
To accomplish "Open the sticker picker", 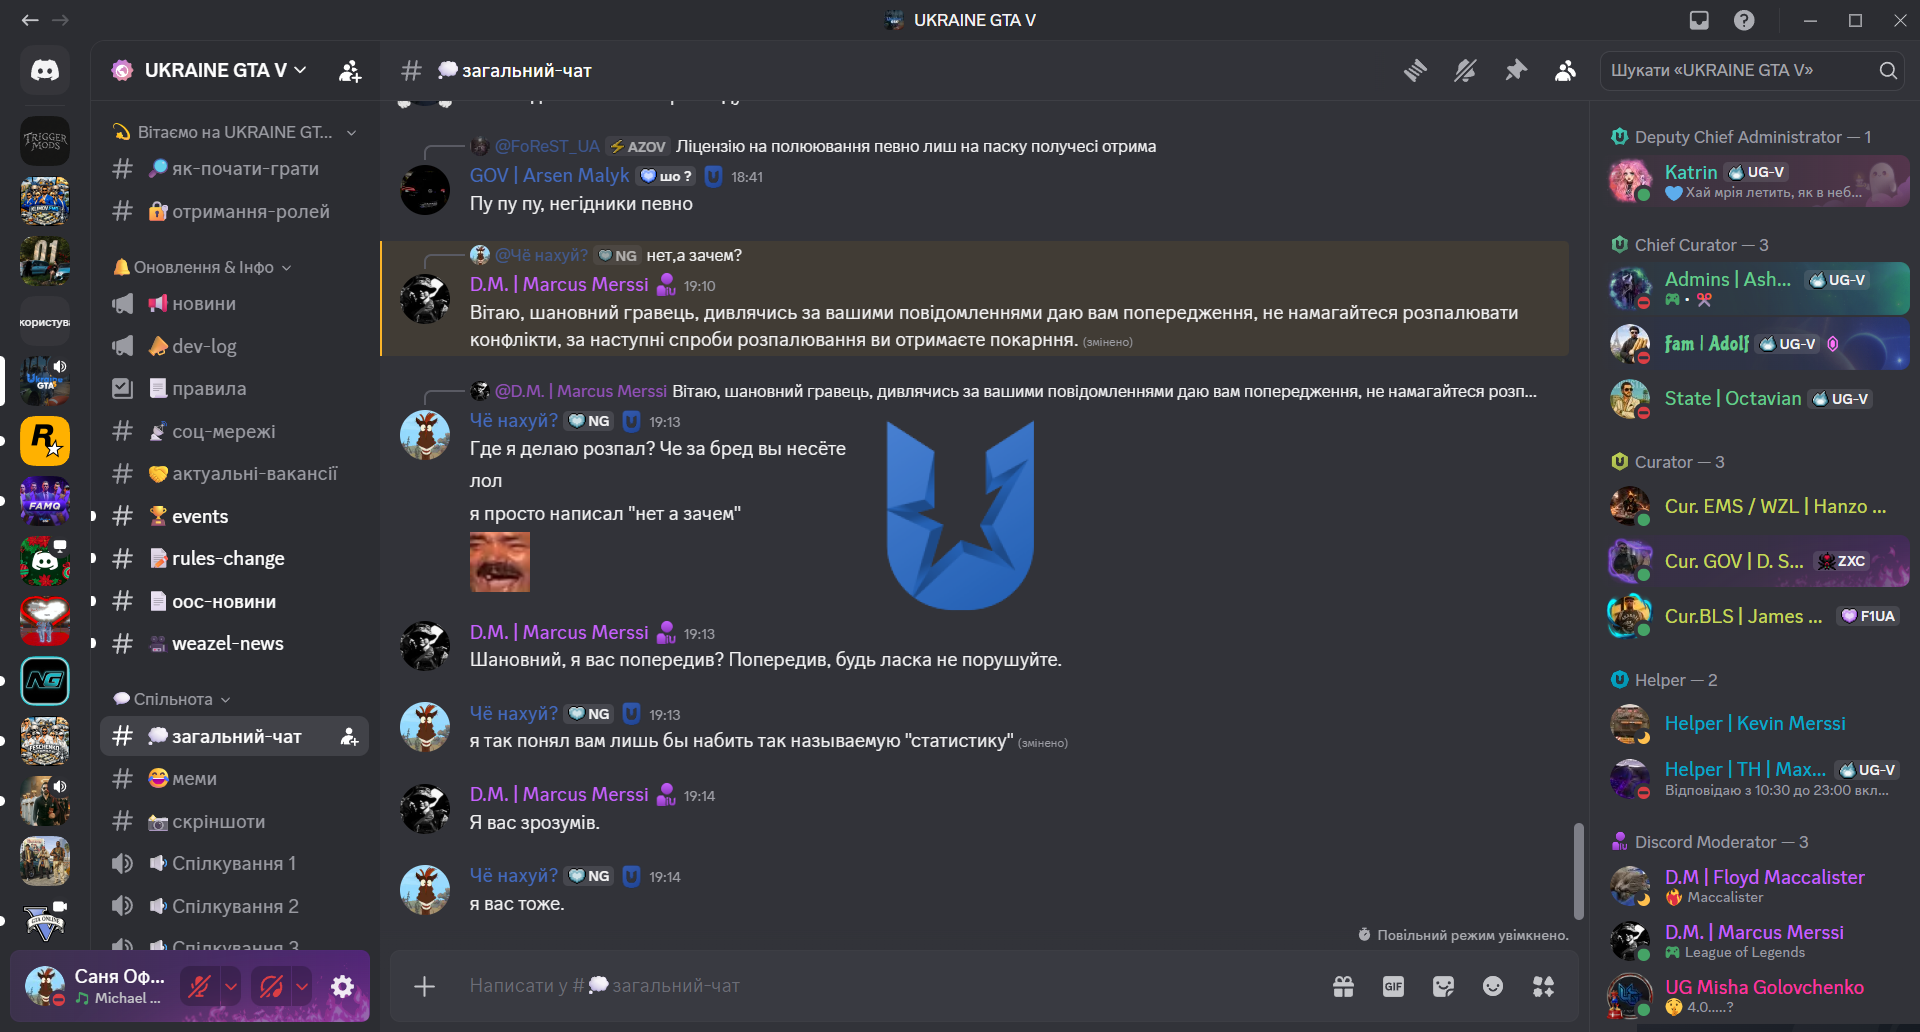I will [x=1443, y=987].
